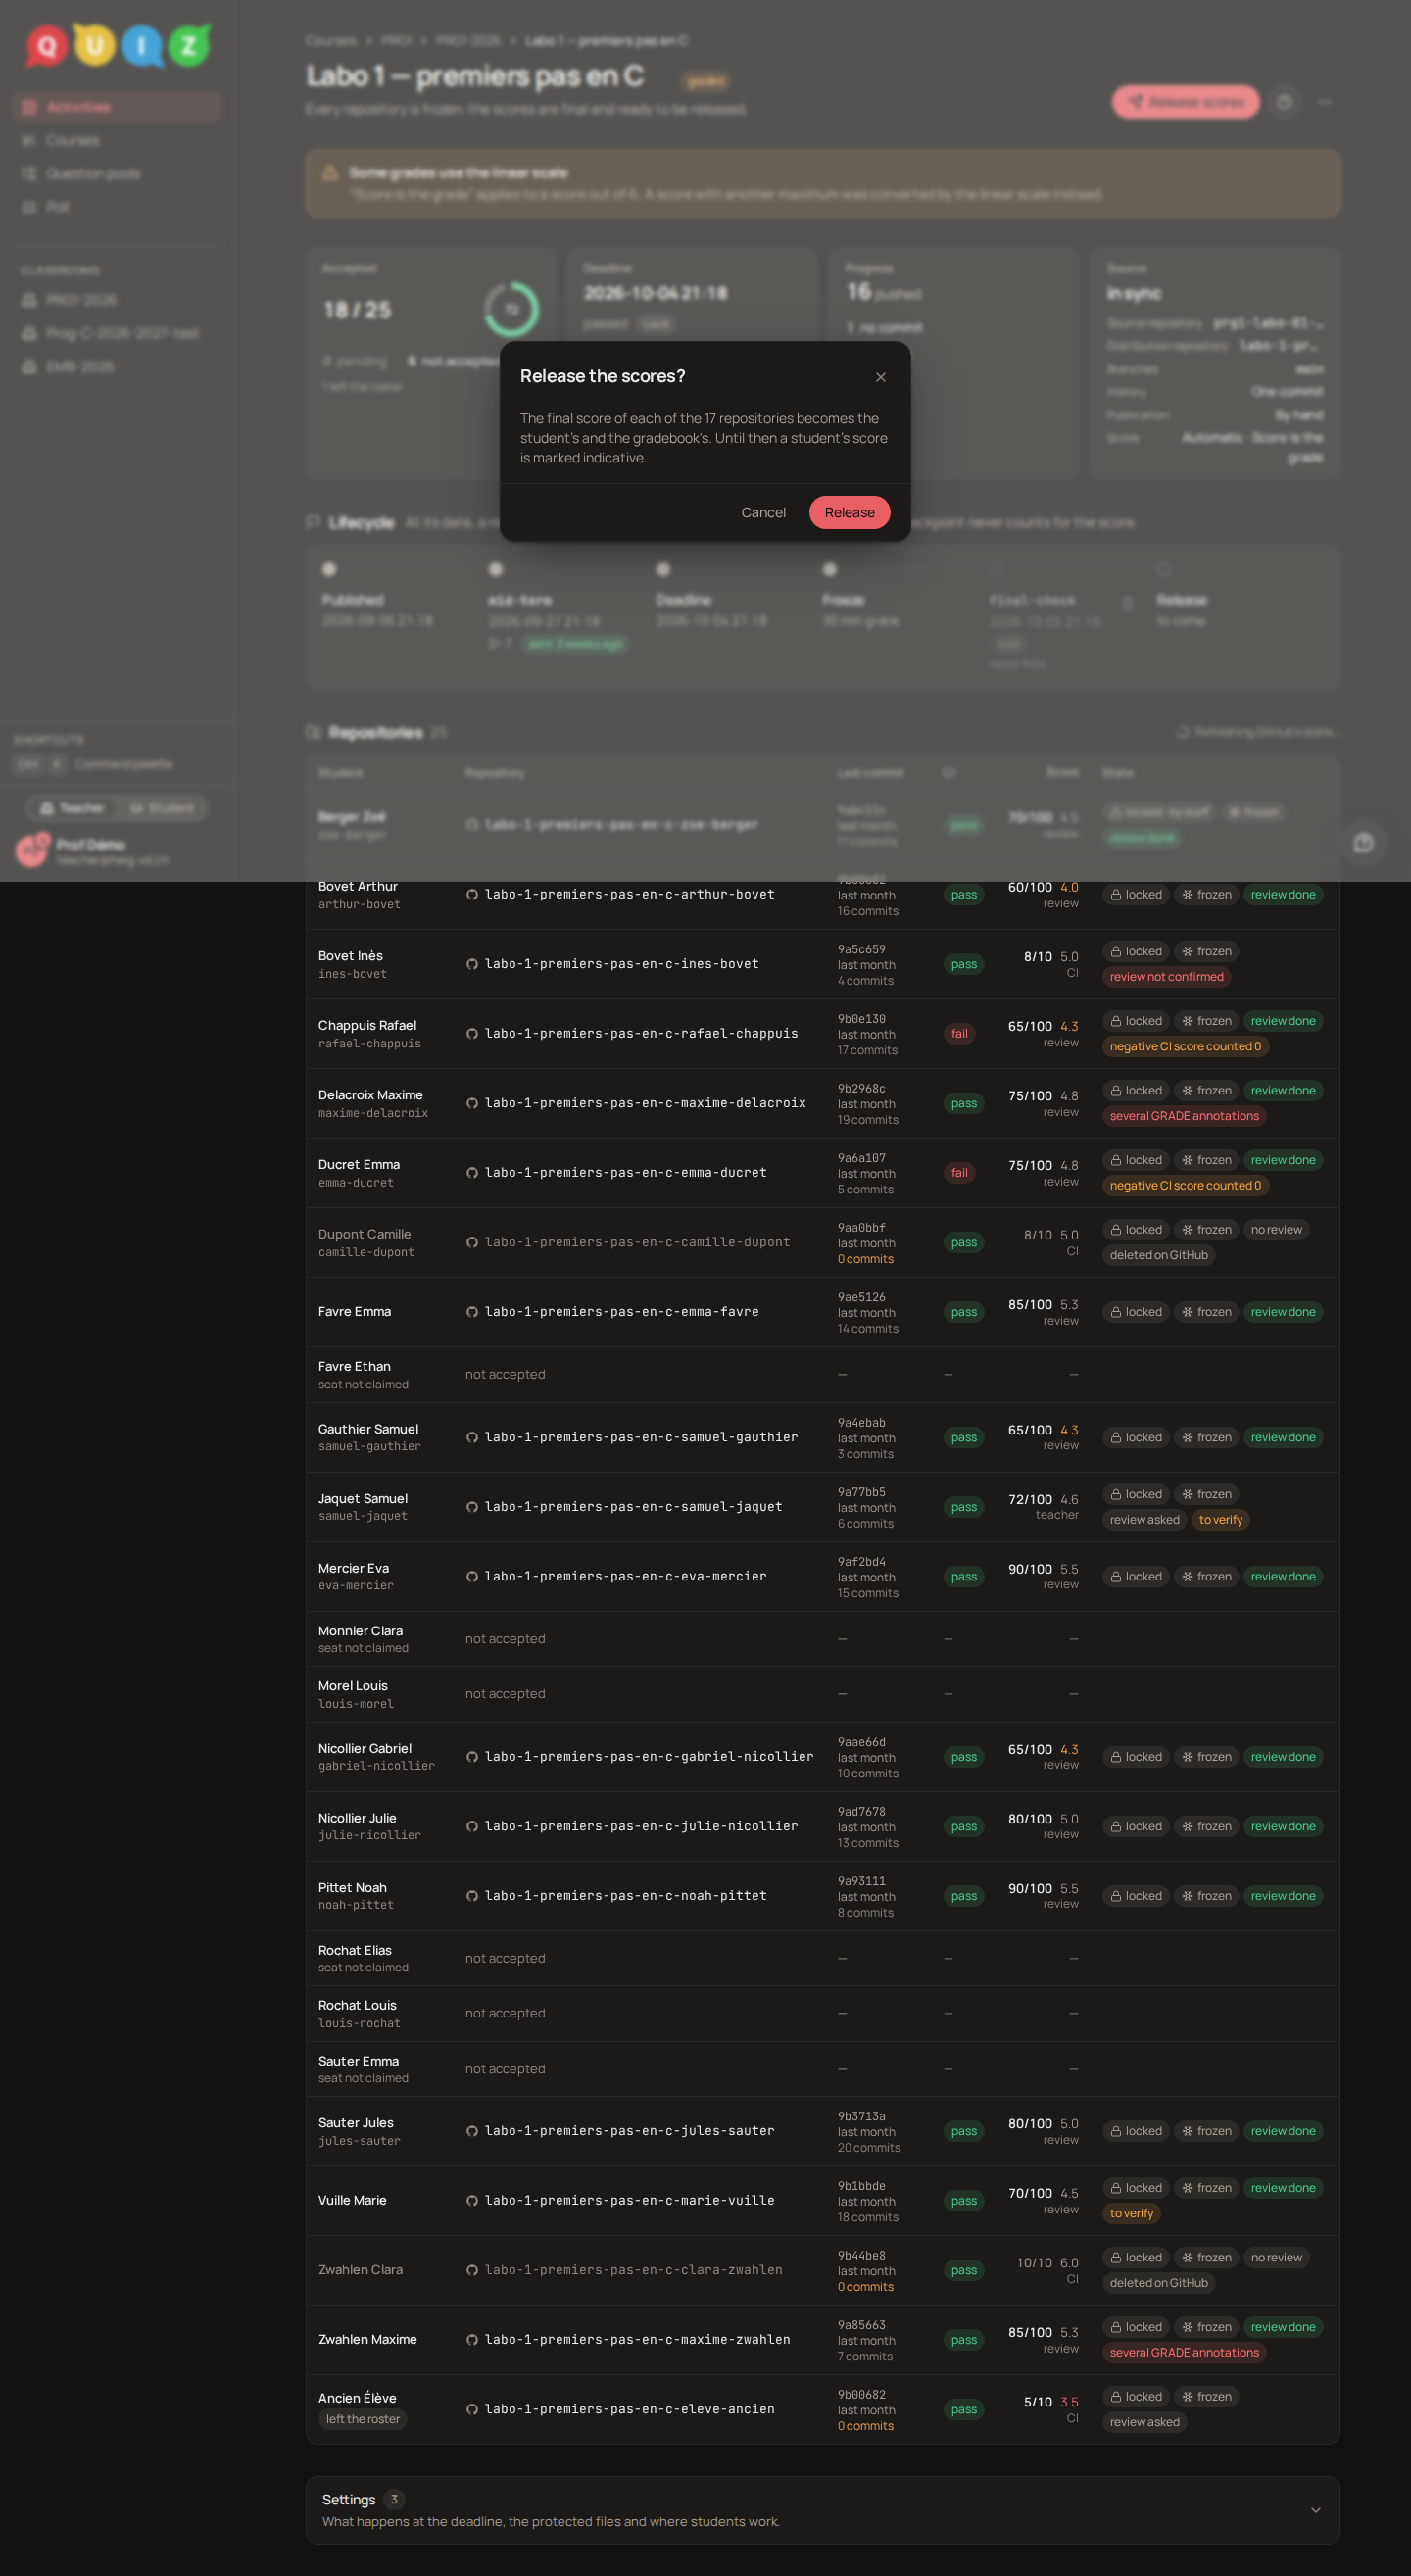1411x2576 pixels.
Task: Open repository labo-1-premiers-pas-en-c-maxime-zwahlen
Action: [637, 2340]
